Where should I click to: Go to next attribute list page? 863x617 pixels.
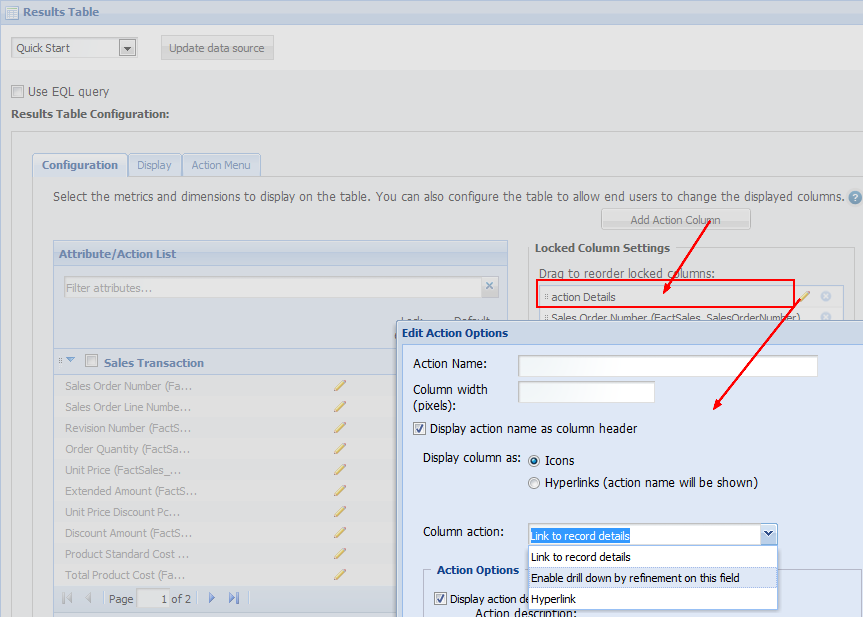tap(211, 598)
